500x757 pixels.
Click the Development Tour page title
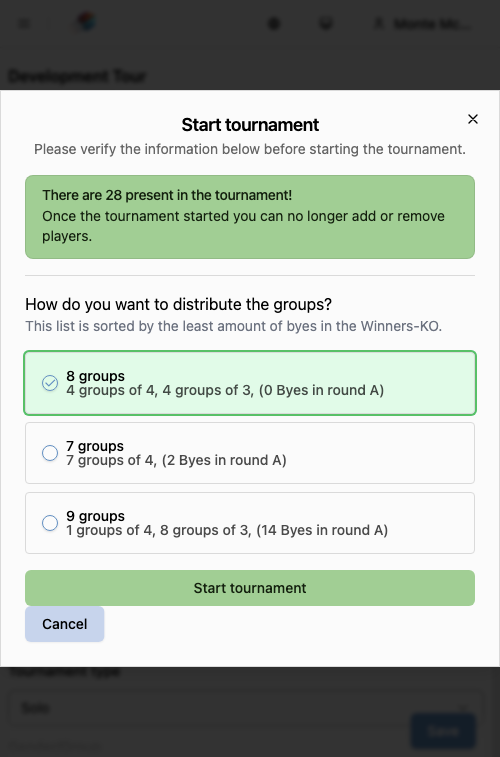click(x=77, y=76)
